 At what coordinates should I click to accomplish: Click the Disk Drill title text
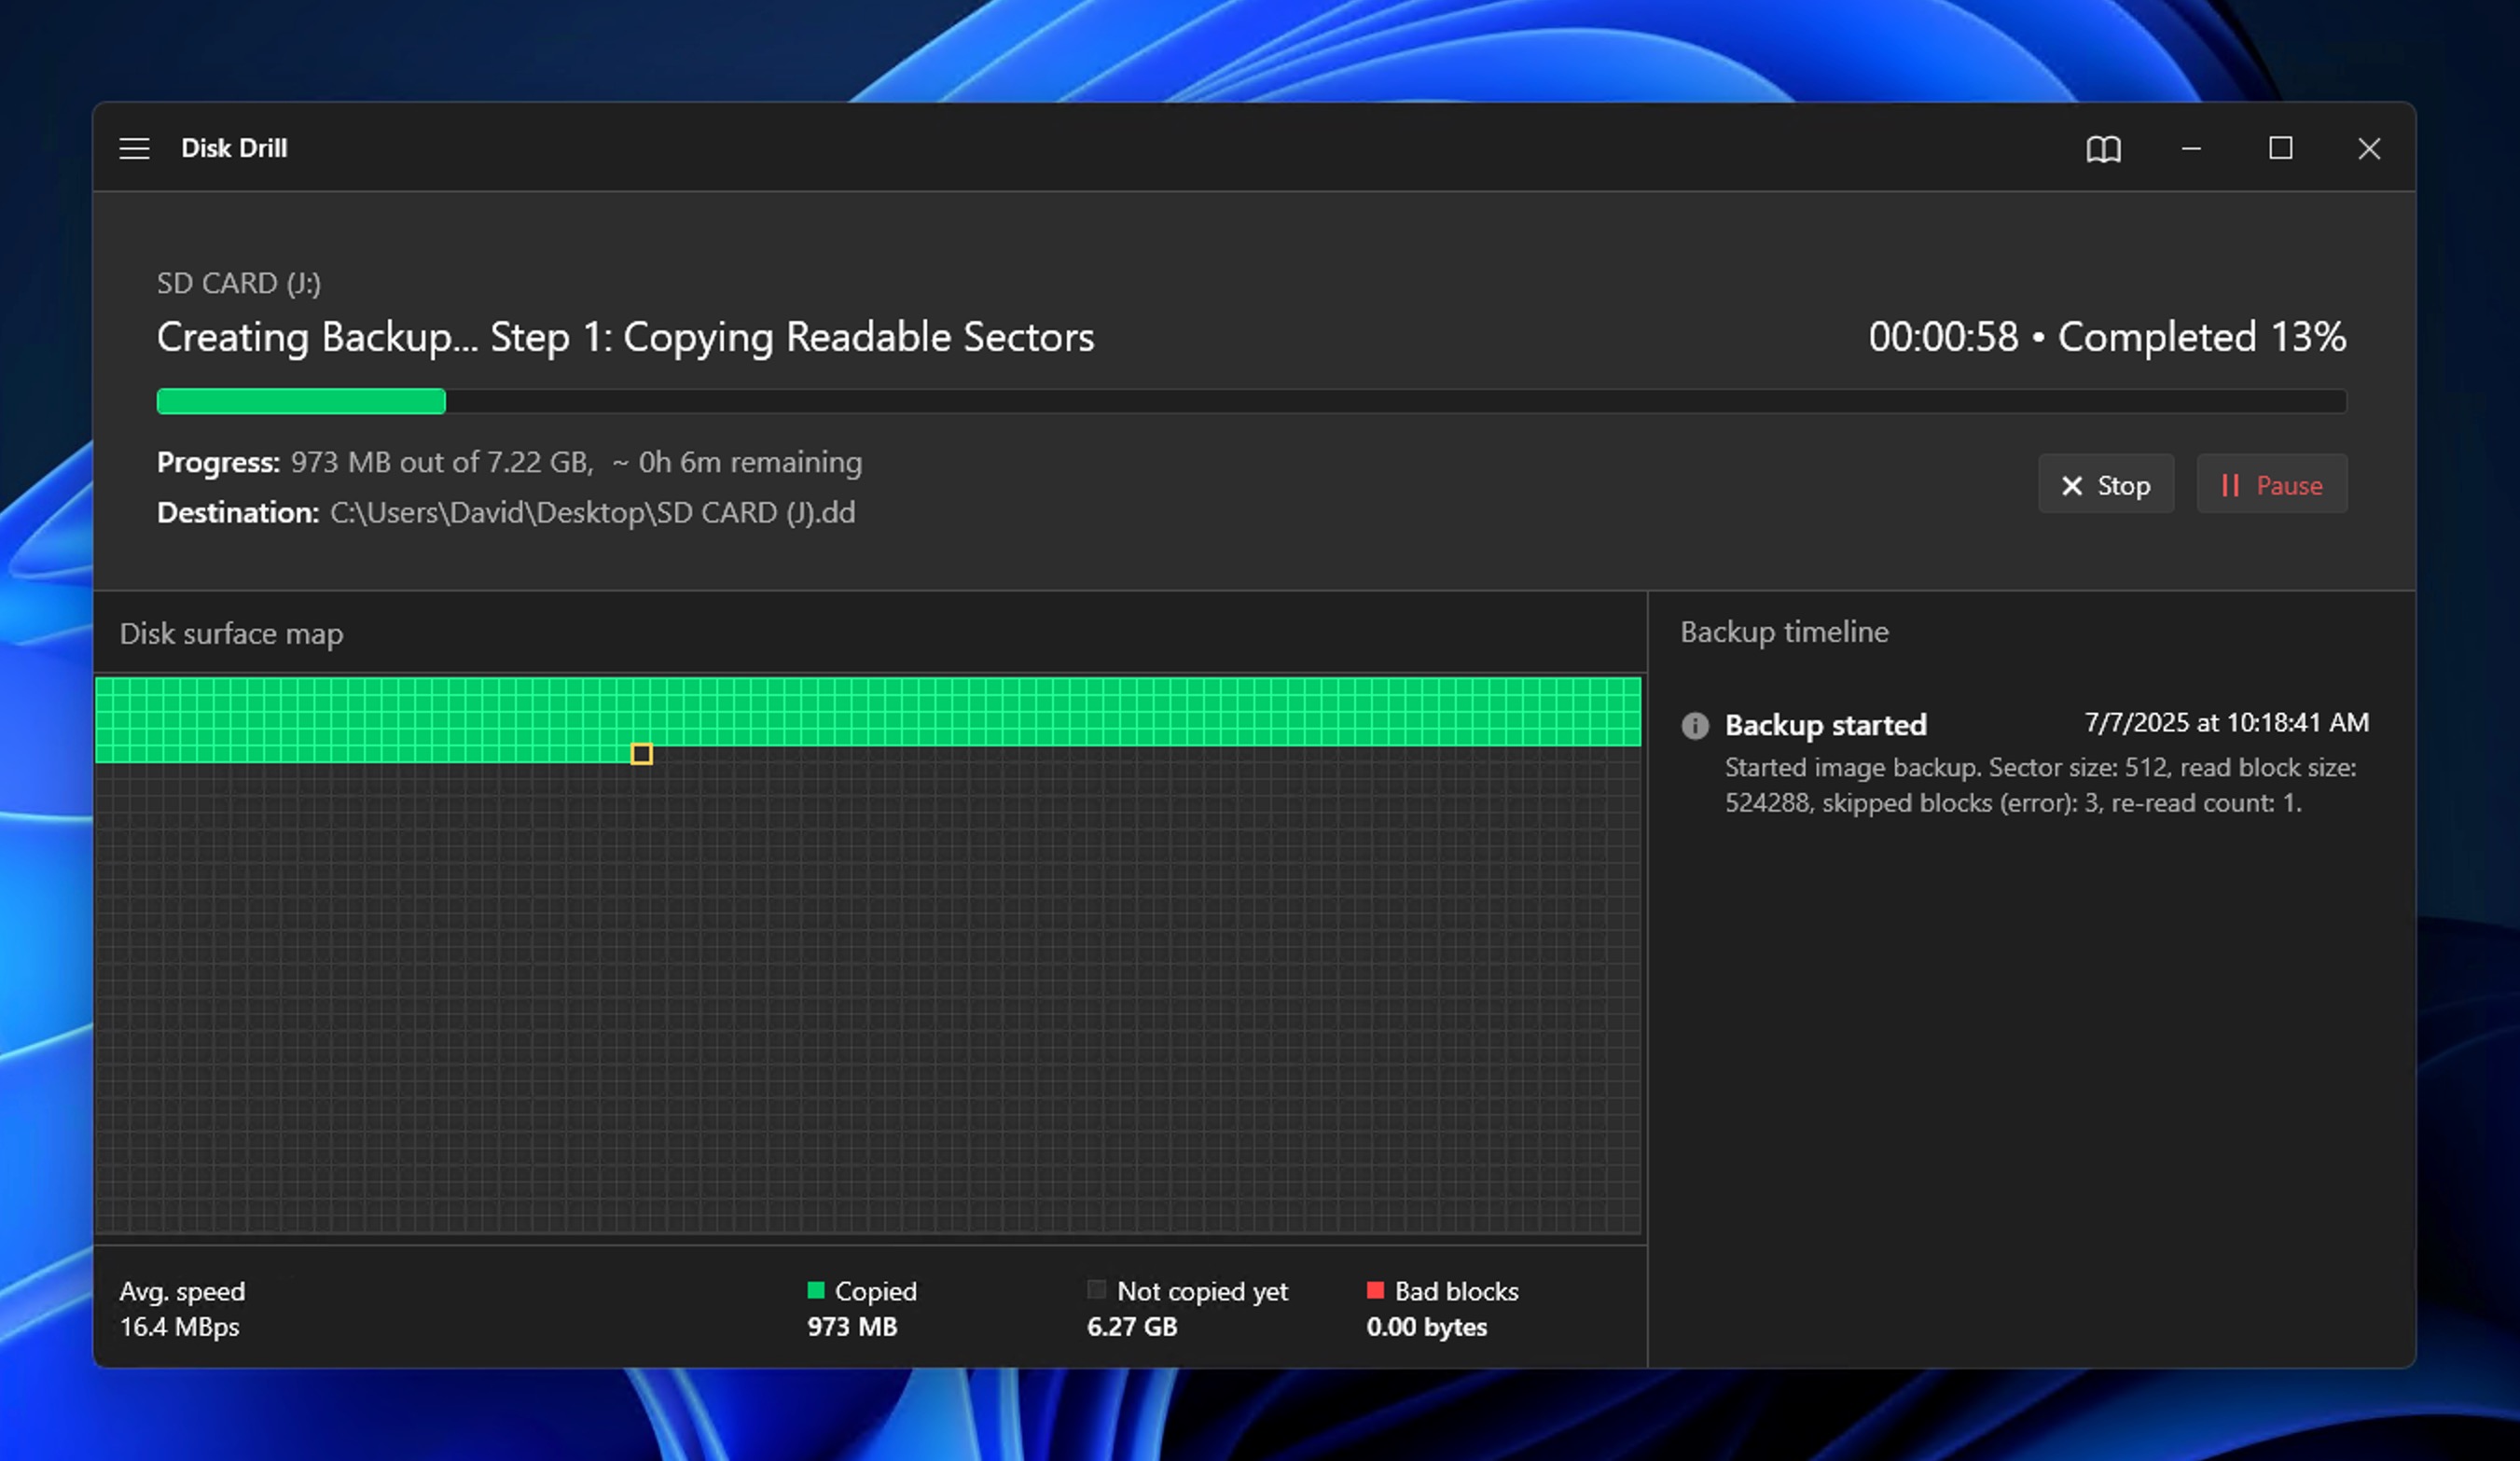coord(233,148)
